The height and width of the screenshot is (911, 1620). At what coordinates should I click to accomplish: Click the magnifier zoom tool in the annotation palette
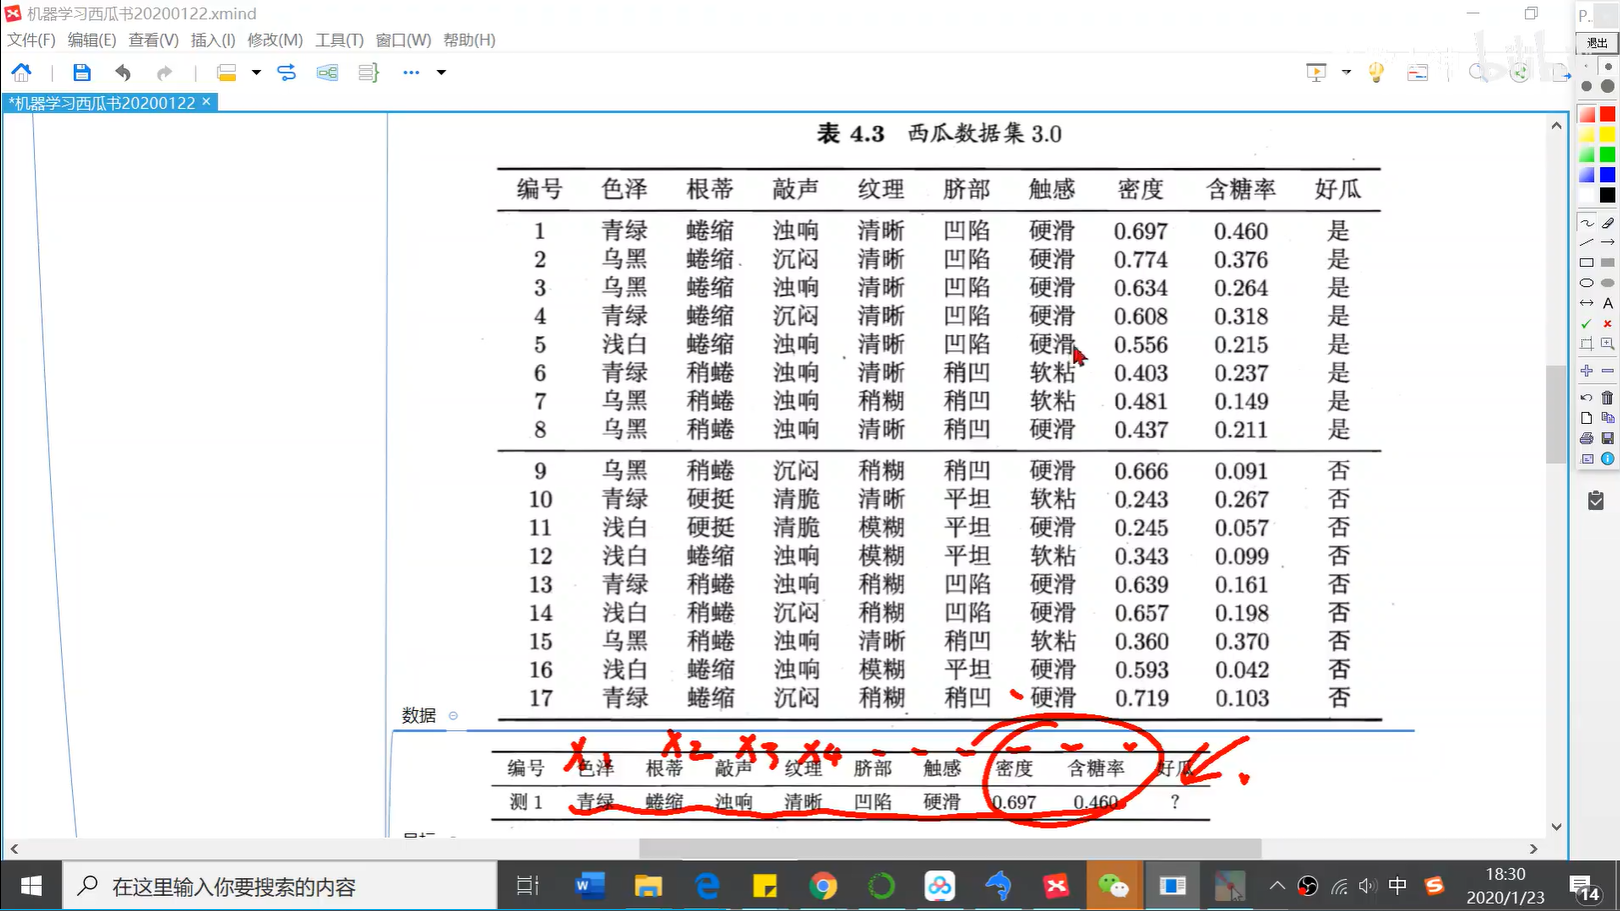pyautogui.click(x=1607, y=344)
